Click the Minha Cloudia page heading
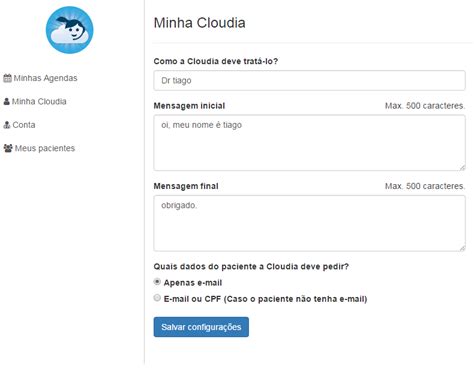This screenshot has width=474, height=375. coord(199,23)
